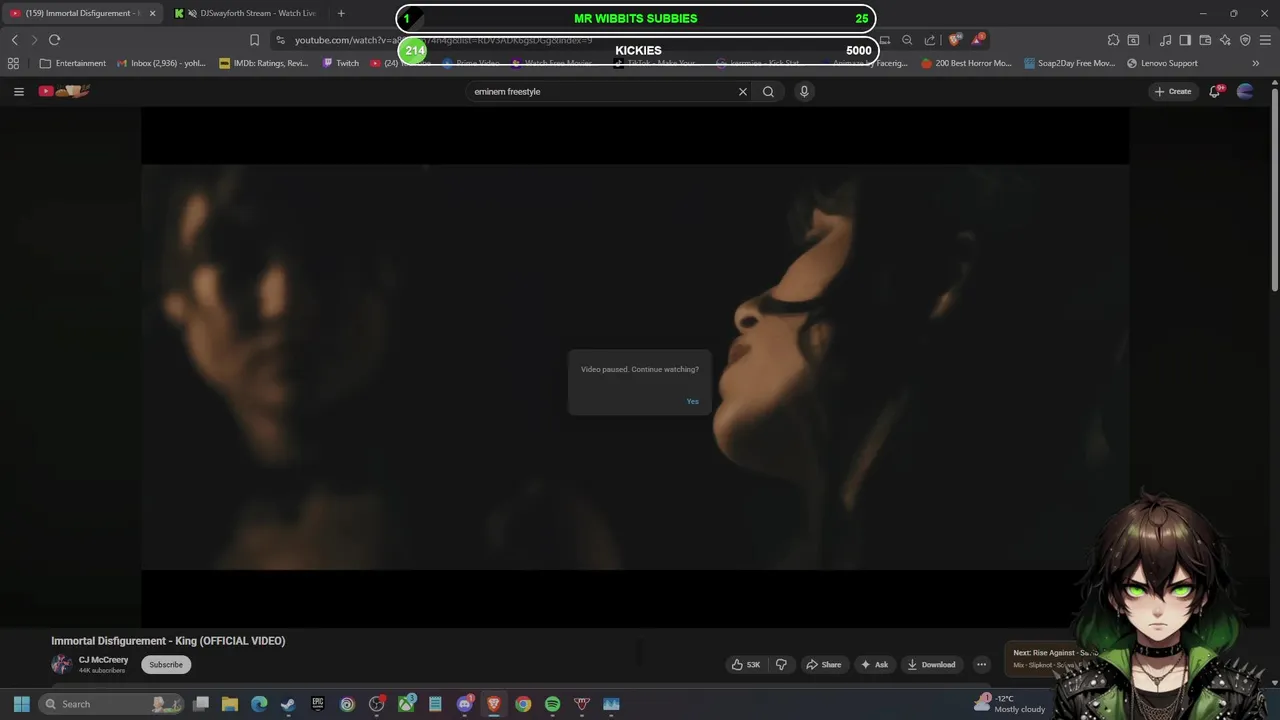The height and width of the screenshot is (720, 1280).
Task: Open the Twitch bookmark
Action: click(341, 63)
